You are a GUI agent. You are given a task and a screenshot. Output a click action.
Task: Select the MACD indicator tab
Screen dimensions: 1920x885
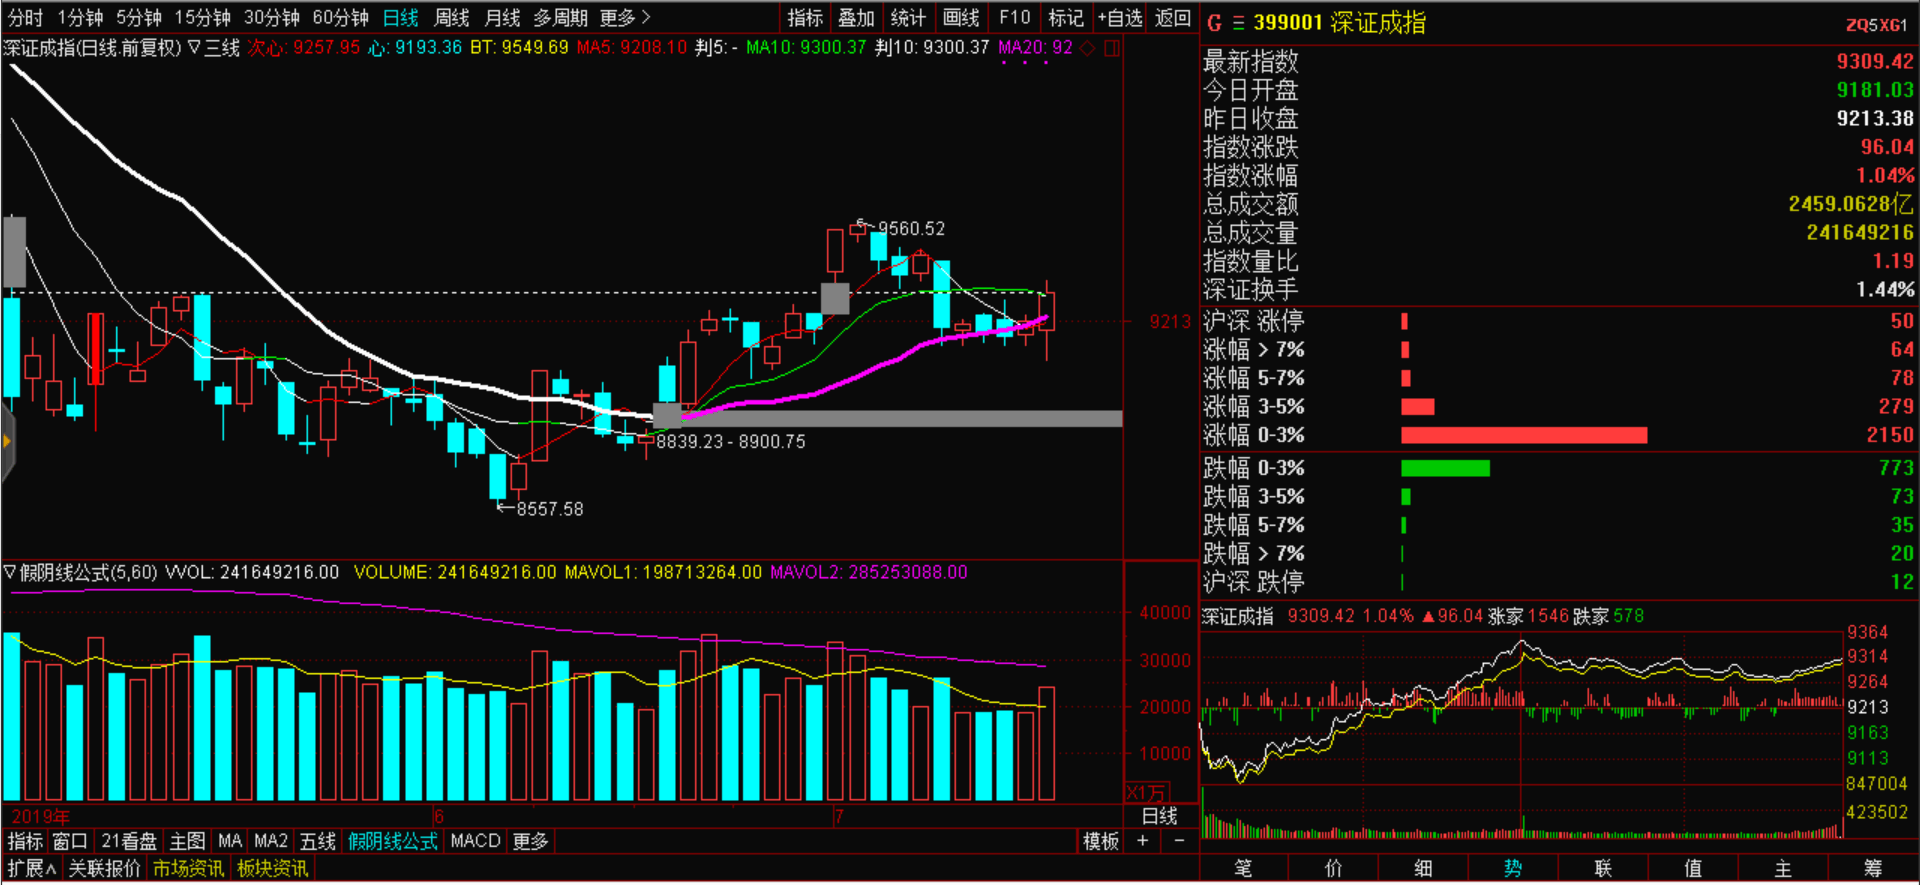pyautogui.click(x=475, y=841)
